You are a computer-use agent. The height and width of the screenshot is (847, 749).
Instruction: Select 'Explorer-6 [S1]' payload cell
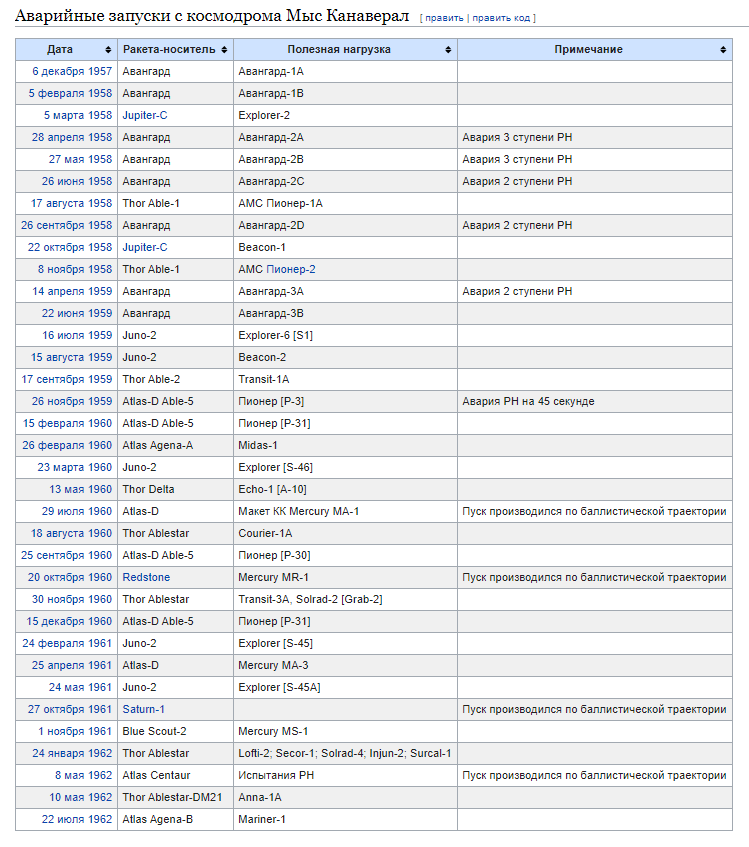346,335
